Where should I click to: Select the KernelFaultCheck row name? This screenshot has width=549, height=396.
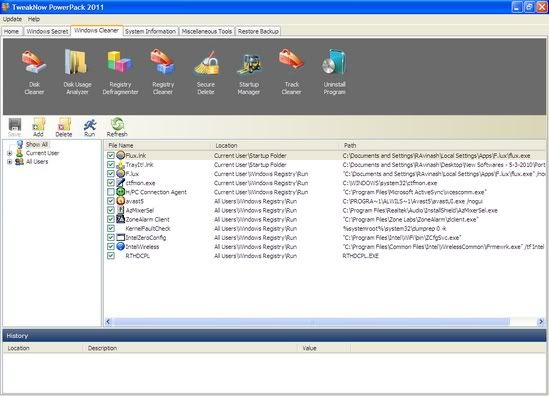148,228
